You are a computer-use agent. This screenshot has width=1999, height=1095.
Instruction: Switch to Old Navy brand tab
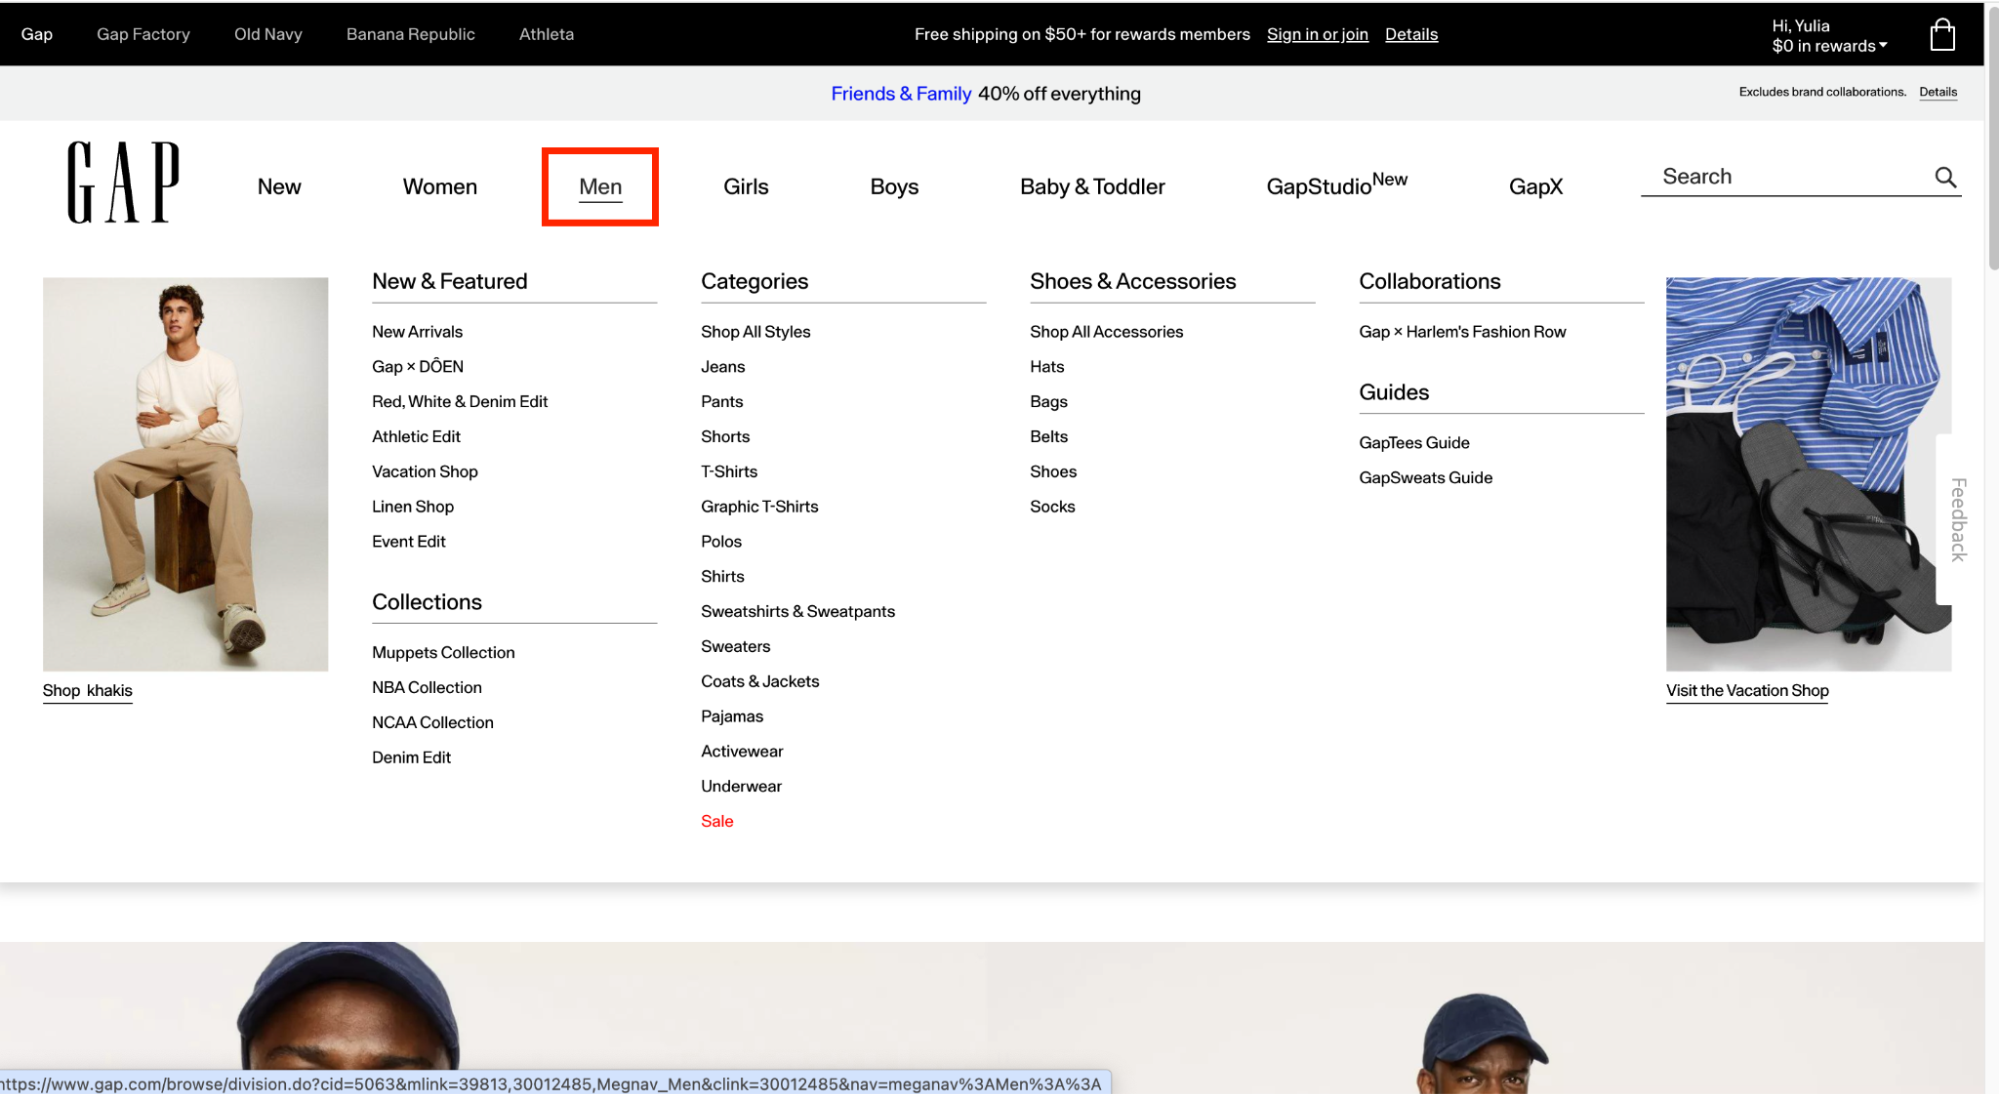click(267, 34)
